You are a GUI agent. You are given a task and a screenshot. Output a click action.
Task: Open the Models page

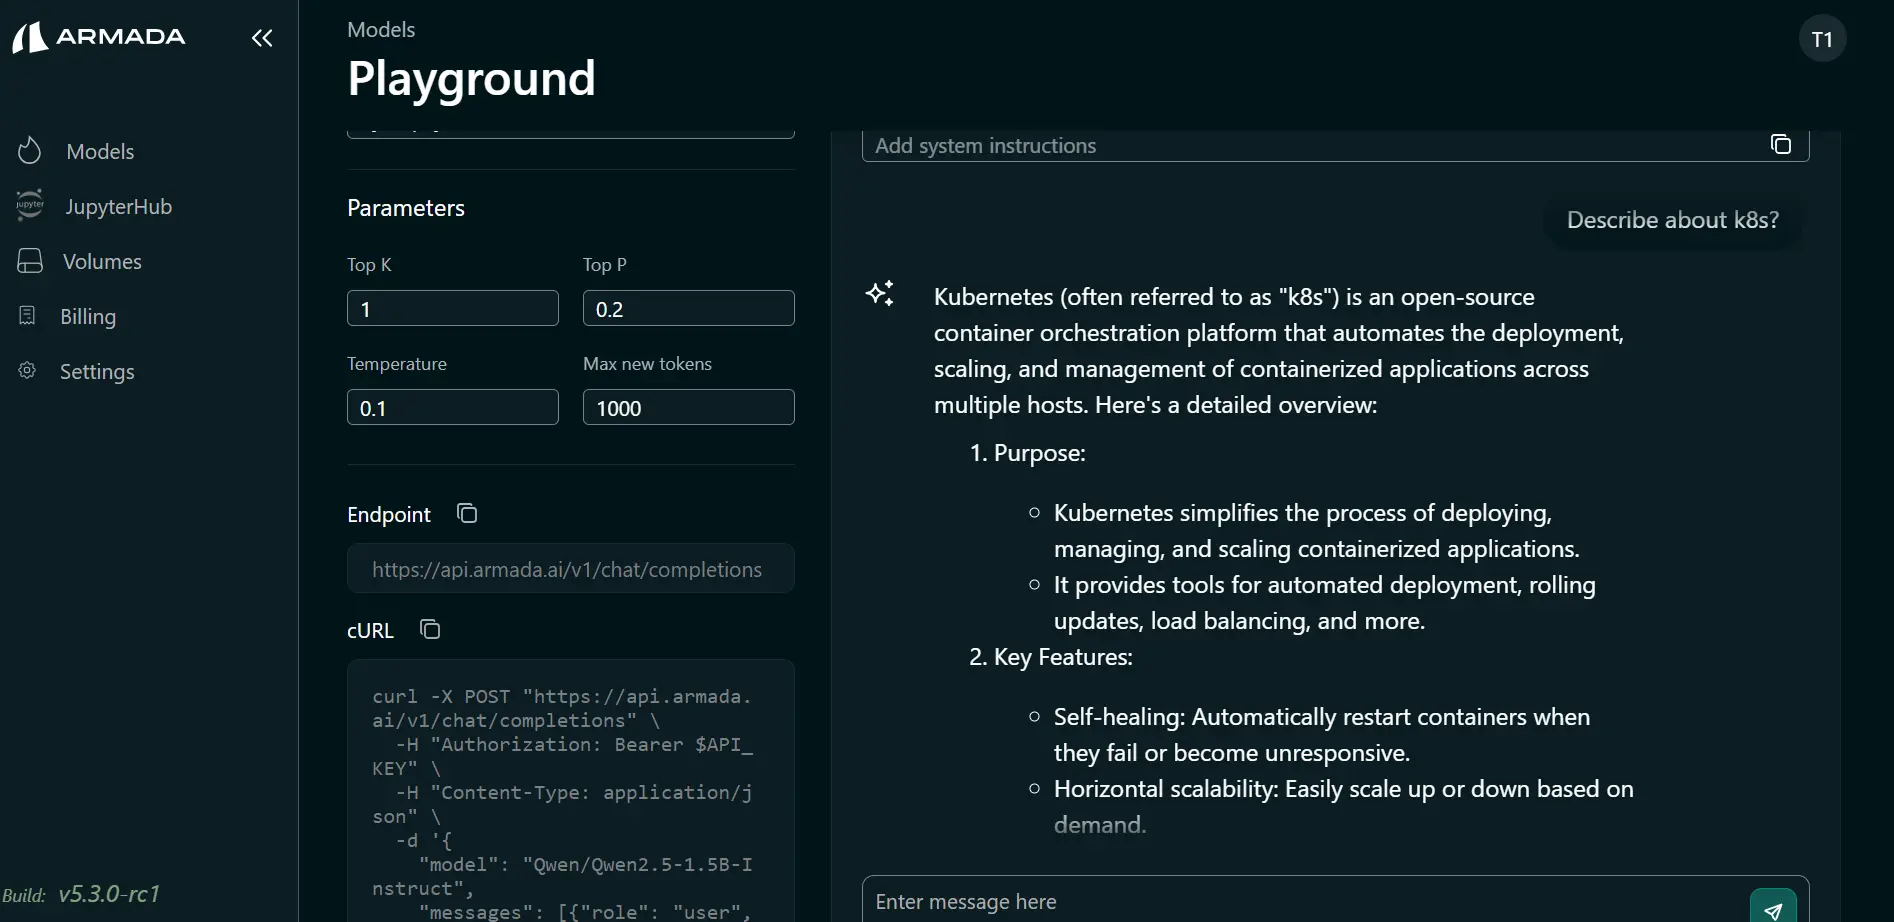point(100,151)
